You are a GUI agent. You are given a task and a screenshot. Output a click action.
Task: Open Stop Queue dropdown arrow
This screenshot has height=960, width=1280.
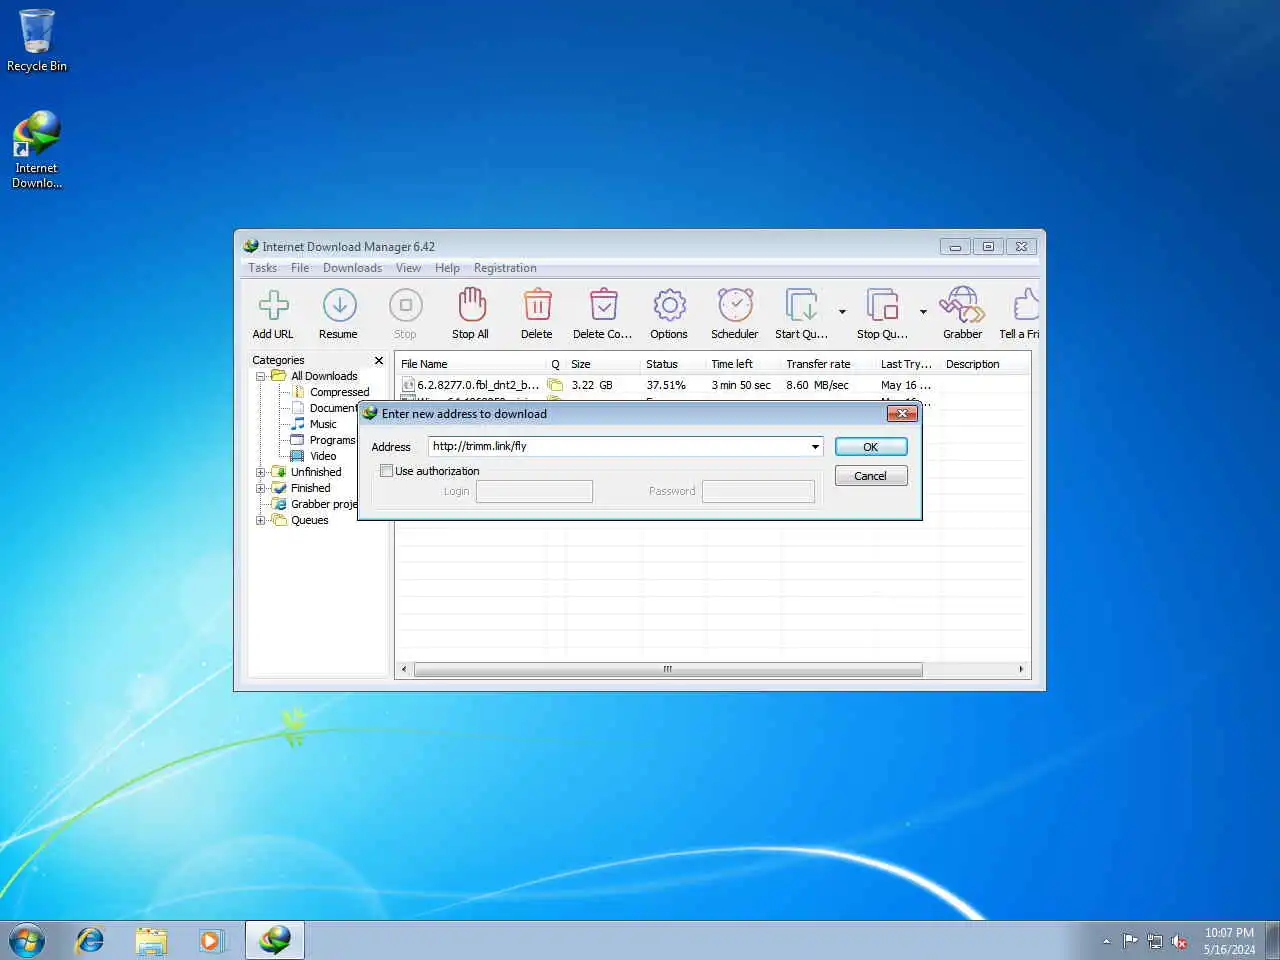tap(922, 312)
